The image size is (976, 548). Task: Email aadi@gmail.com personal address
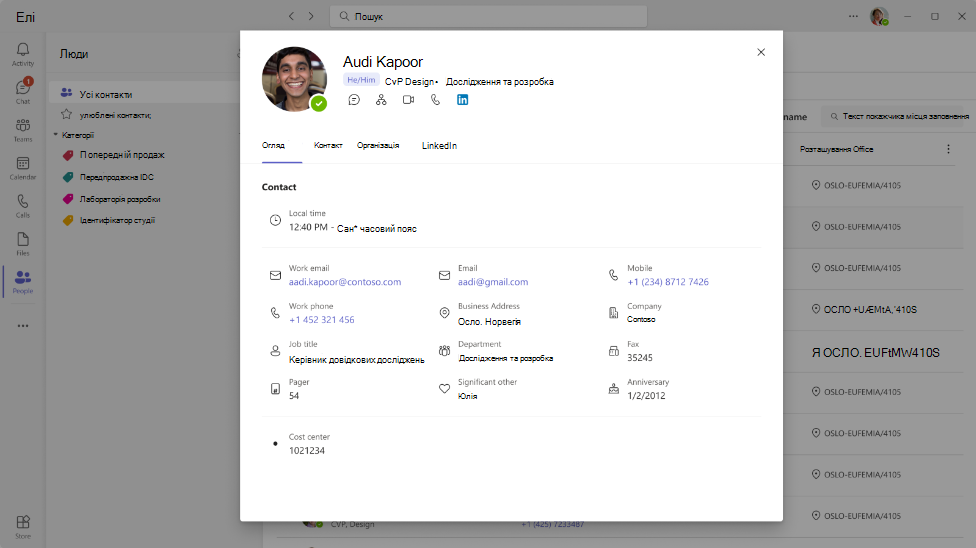[493, 282]
